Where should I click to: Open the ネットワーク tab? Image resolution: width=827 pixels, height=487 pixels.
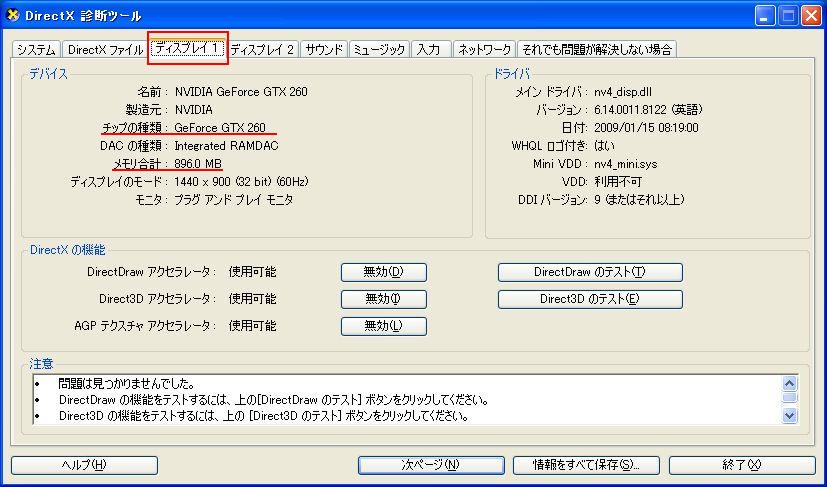(484, 50)
